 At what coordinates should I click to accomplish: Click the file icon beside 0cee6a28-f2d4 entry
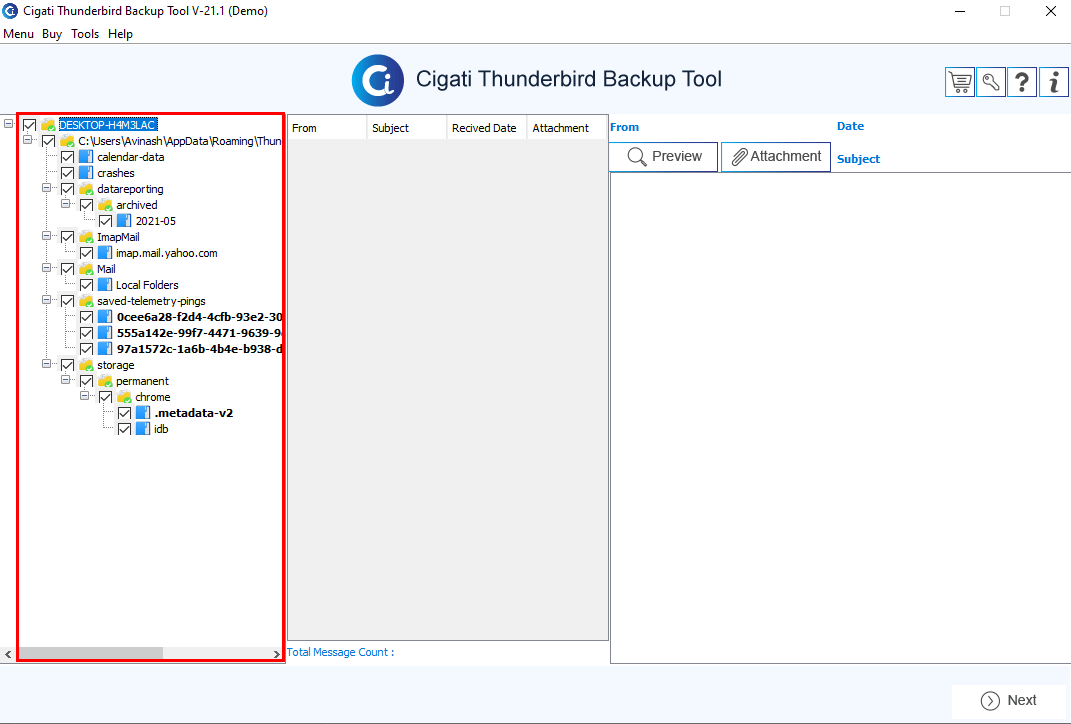105,317
